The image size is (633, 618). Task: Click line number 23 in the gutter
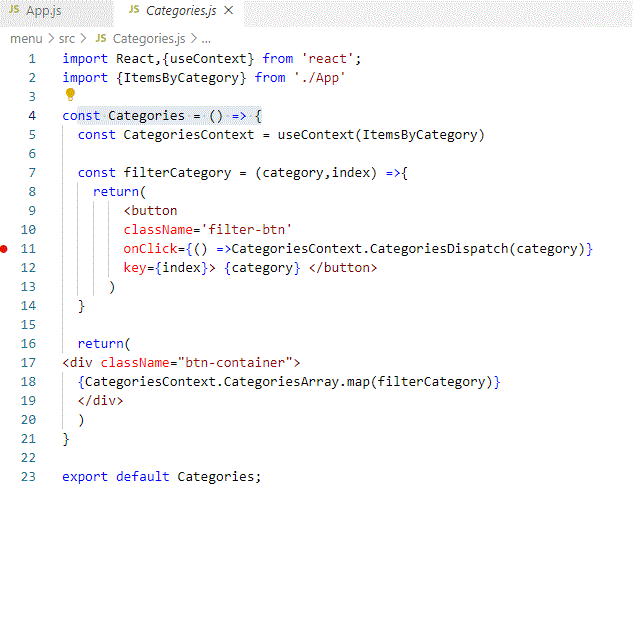point(28,477)
